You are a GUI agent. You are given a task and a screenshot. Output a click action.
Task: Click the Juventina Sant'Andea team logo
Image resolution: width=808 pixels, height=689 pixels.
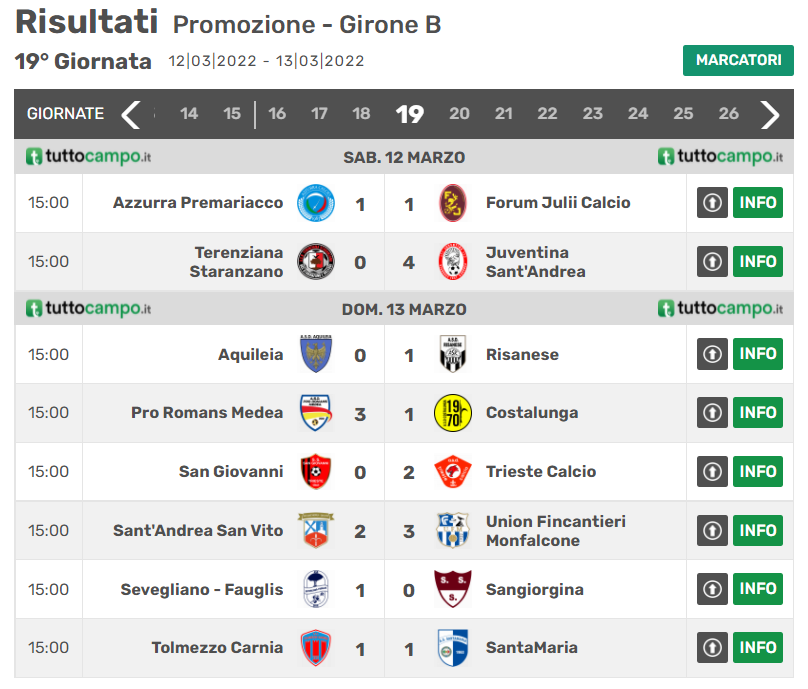click(453, 262)
